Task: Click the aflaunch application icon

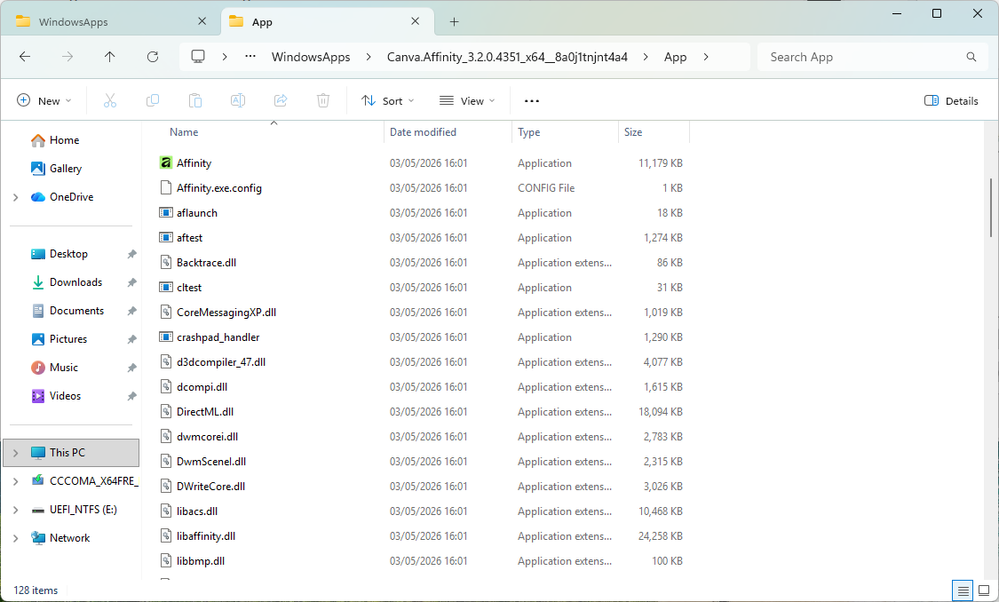Action: (166, 212)
